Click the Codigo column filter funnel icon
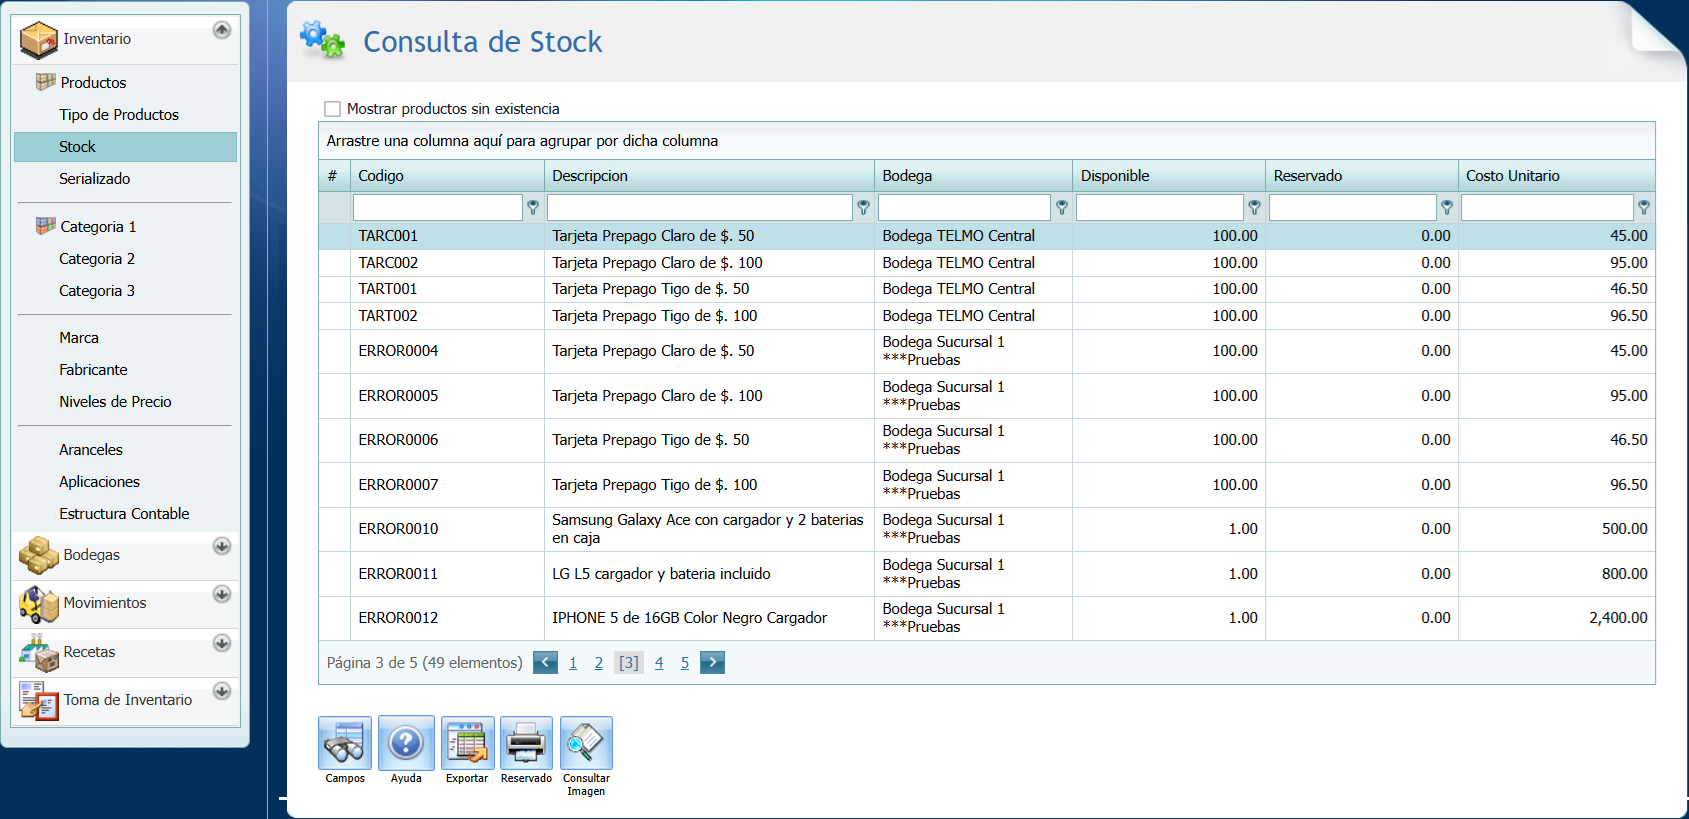 [533, 207]
